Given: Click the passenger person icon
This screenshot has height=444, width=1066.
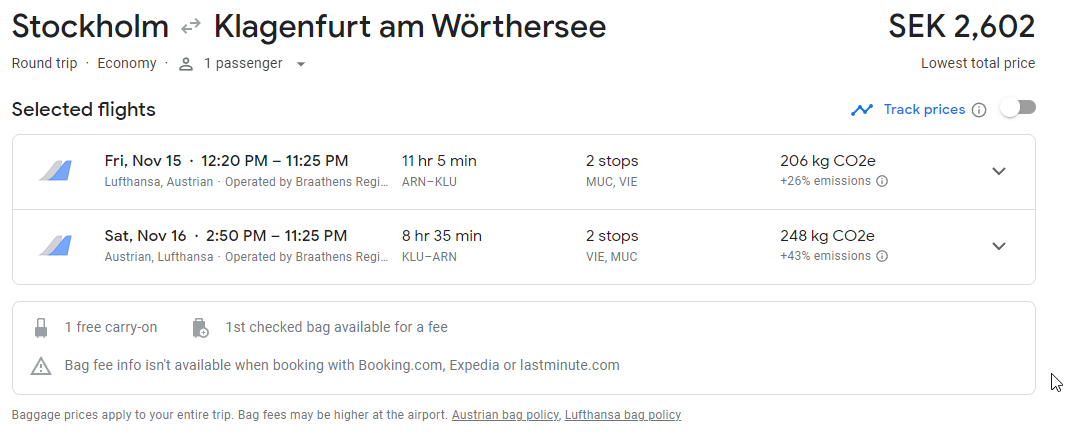Looking at the screenshot, I should pos(186,64).
